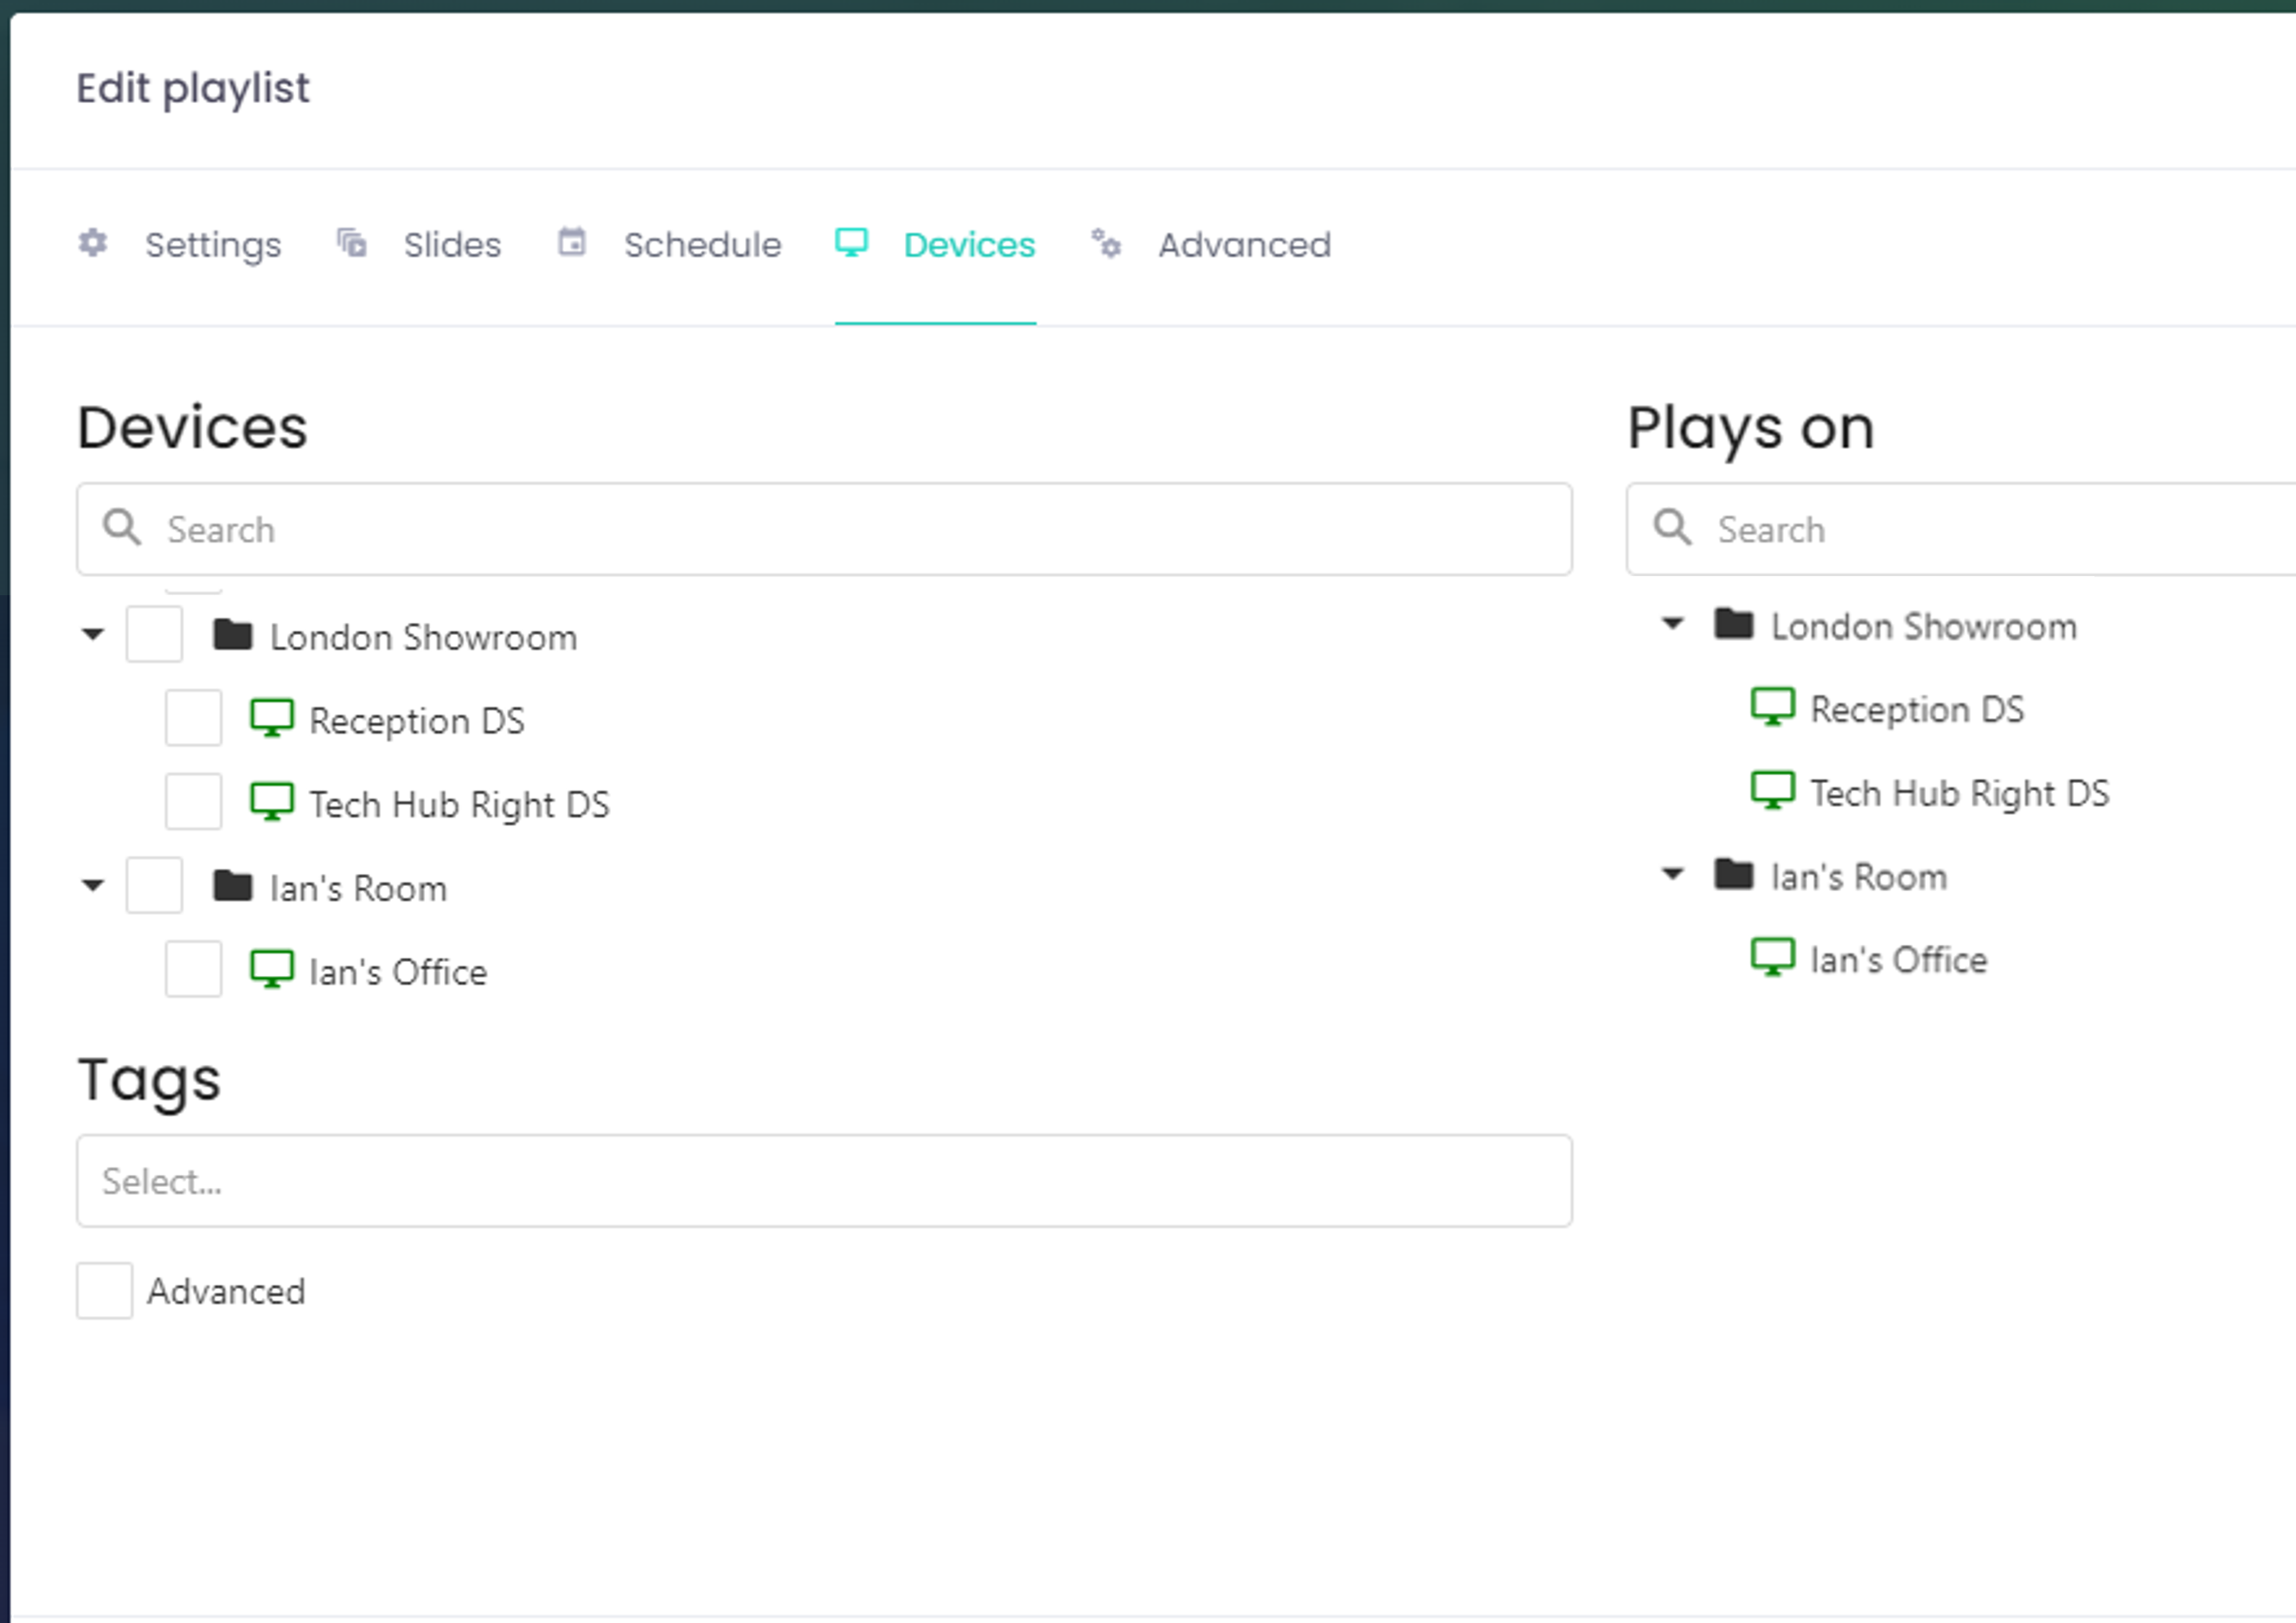
Task: Check the London Showroom folder checkbox
Action: click(x=154, y=634)
